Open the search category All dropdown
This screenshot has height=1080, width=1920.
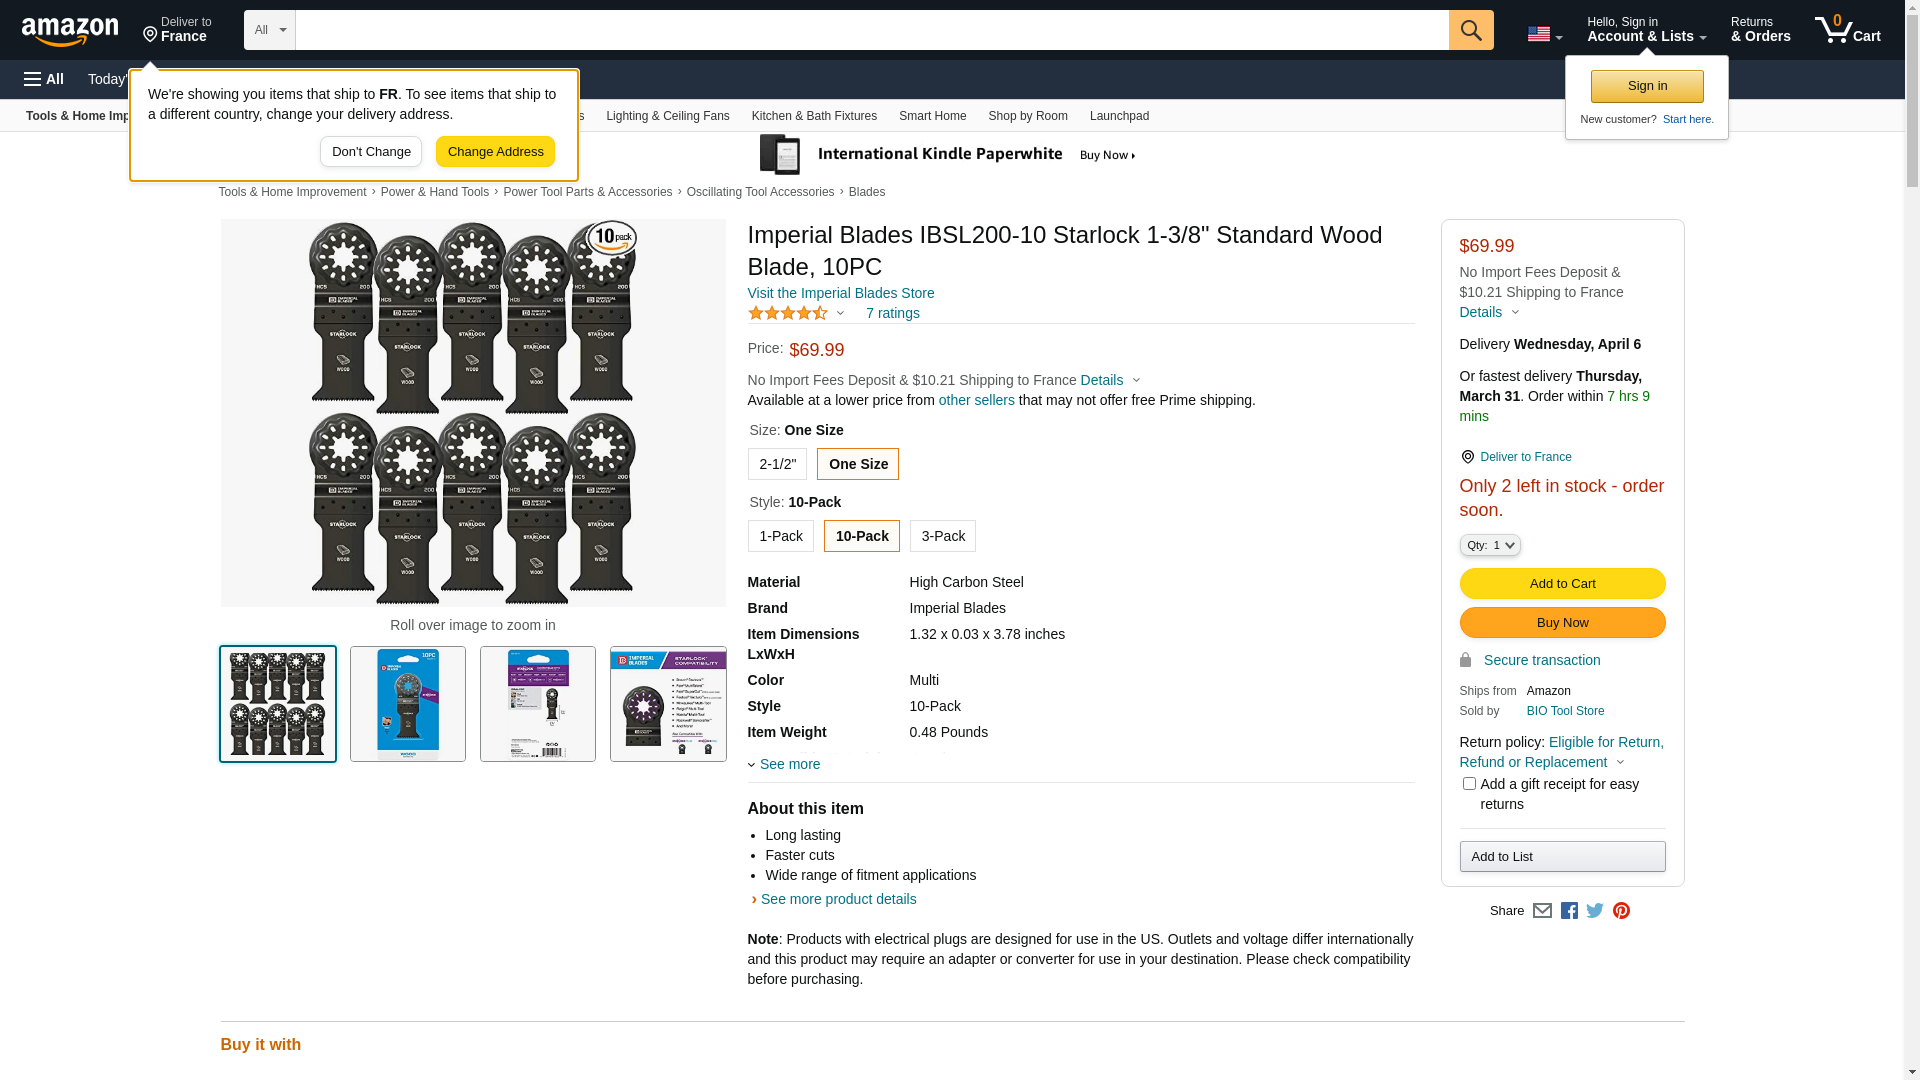270,30
